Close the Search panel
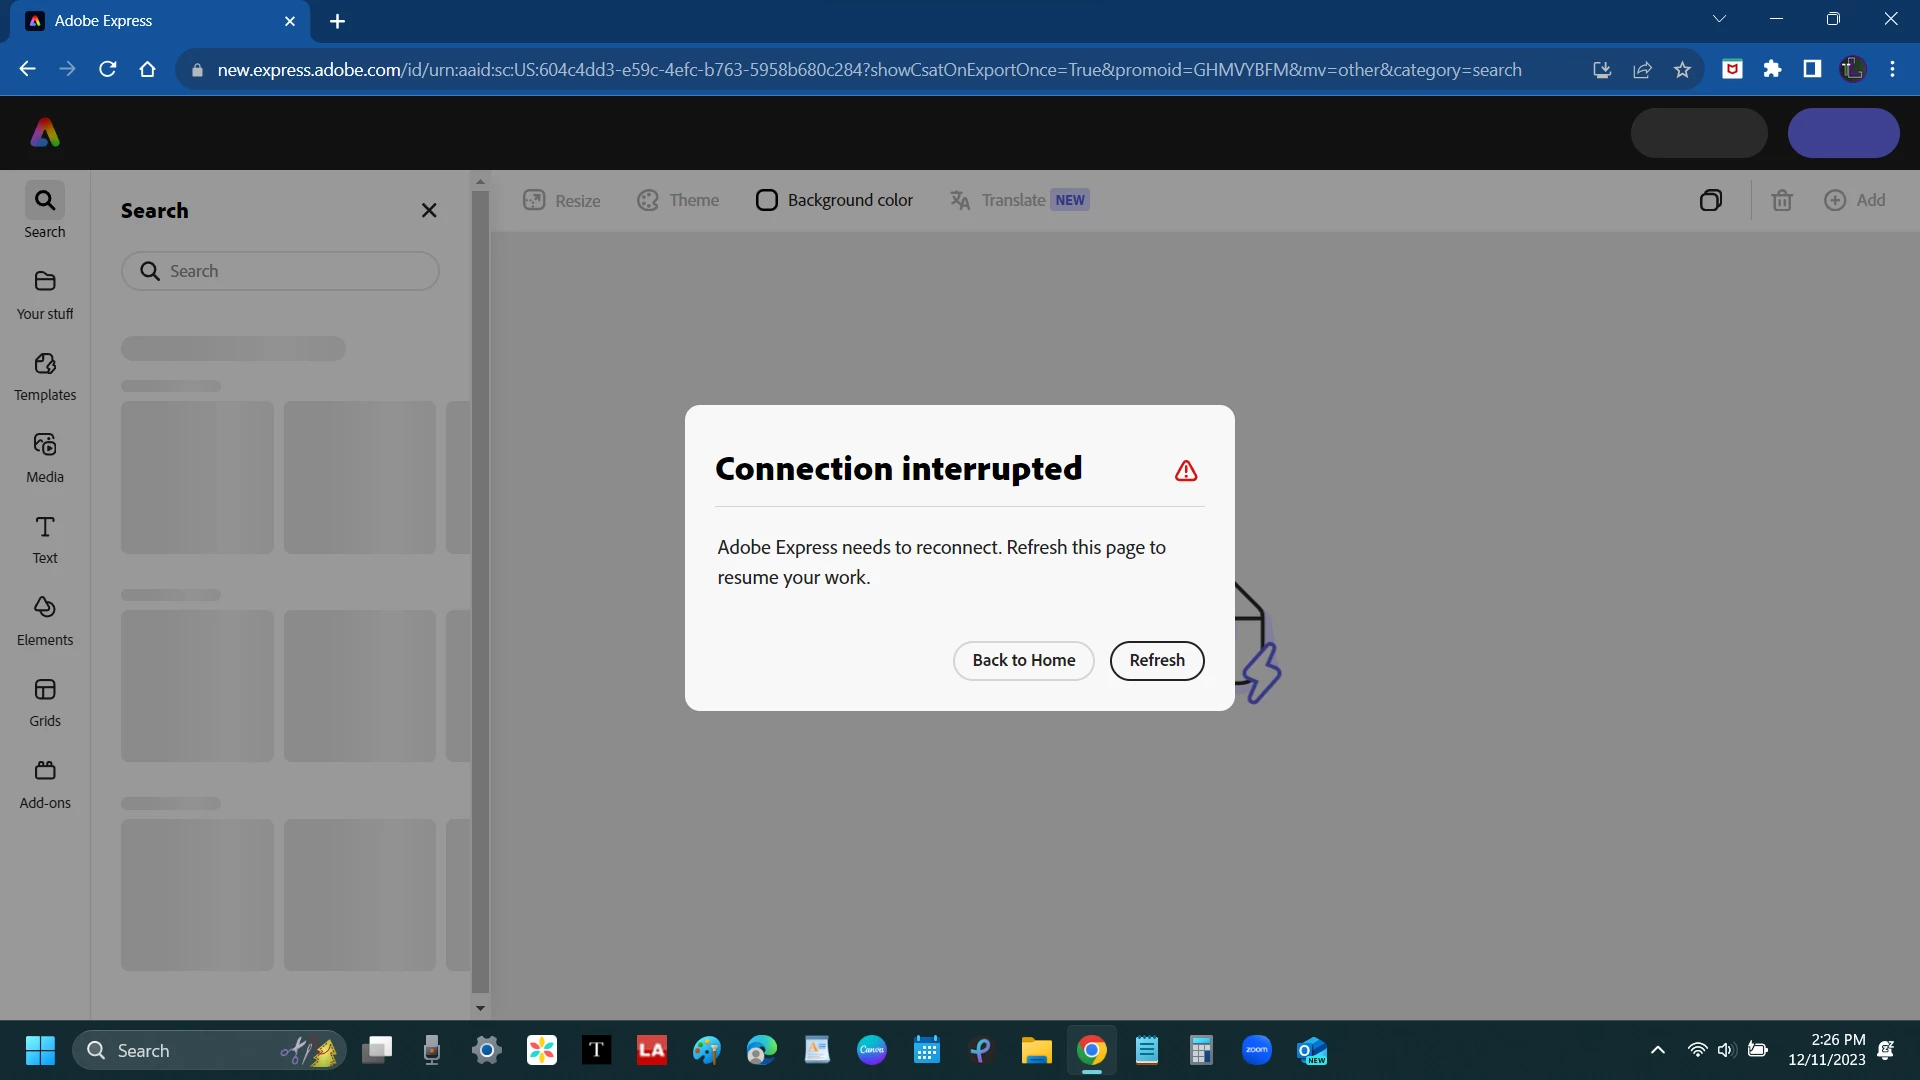The image size is (1920, 1080). (429, 210)
